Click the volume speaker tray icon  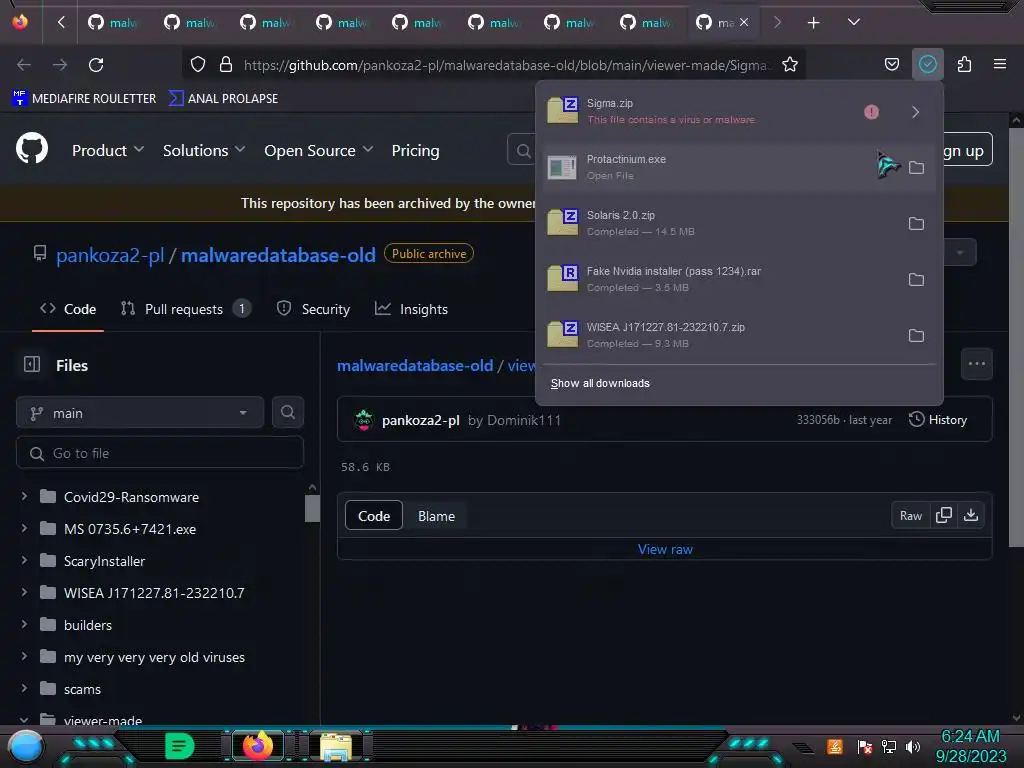click(912, 746)
